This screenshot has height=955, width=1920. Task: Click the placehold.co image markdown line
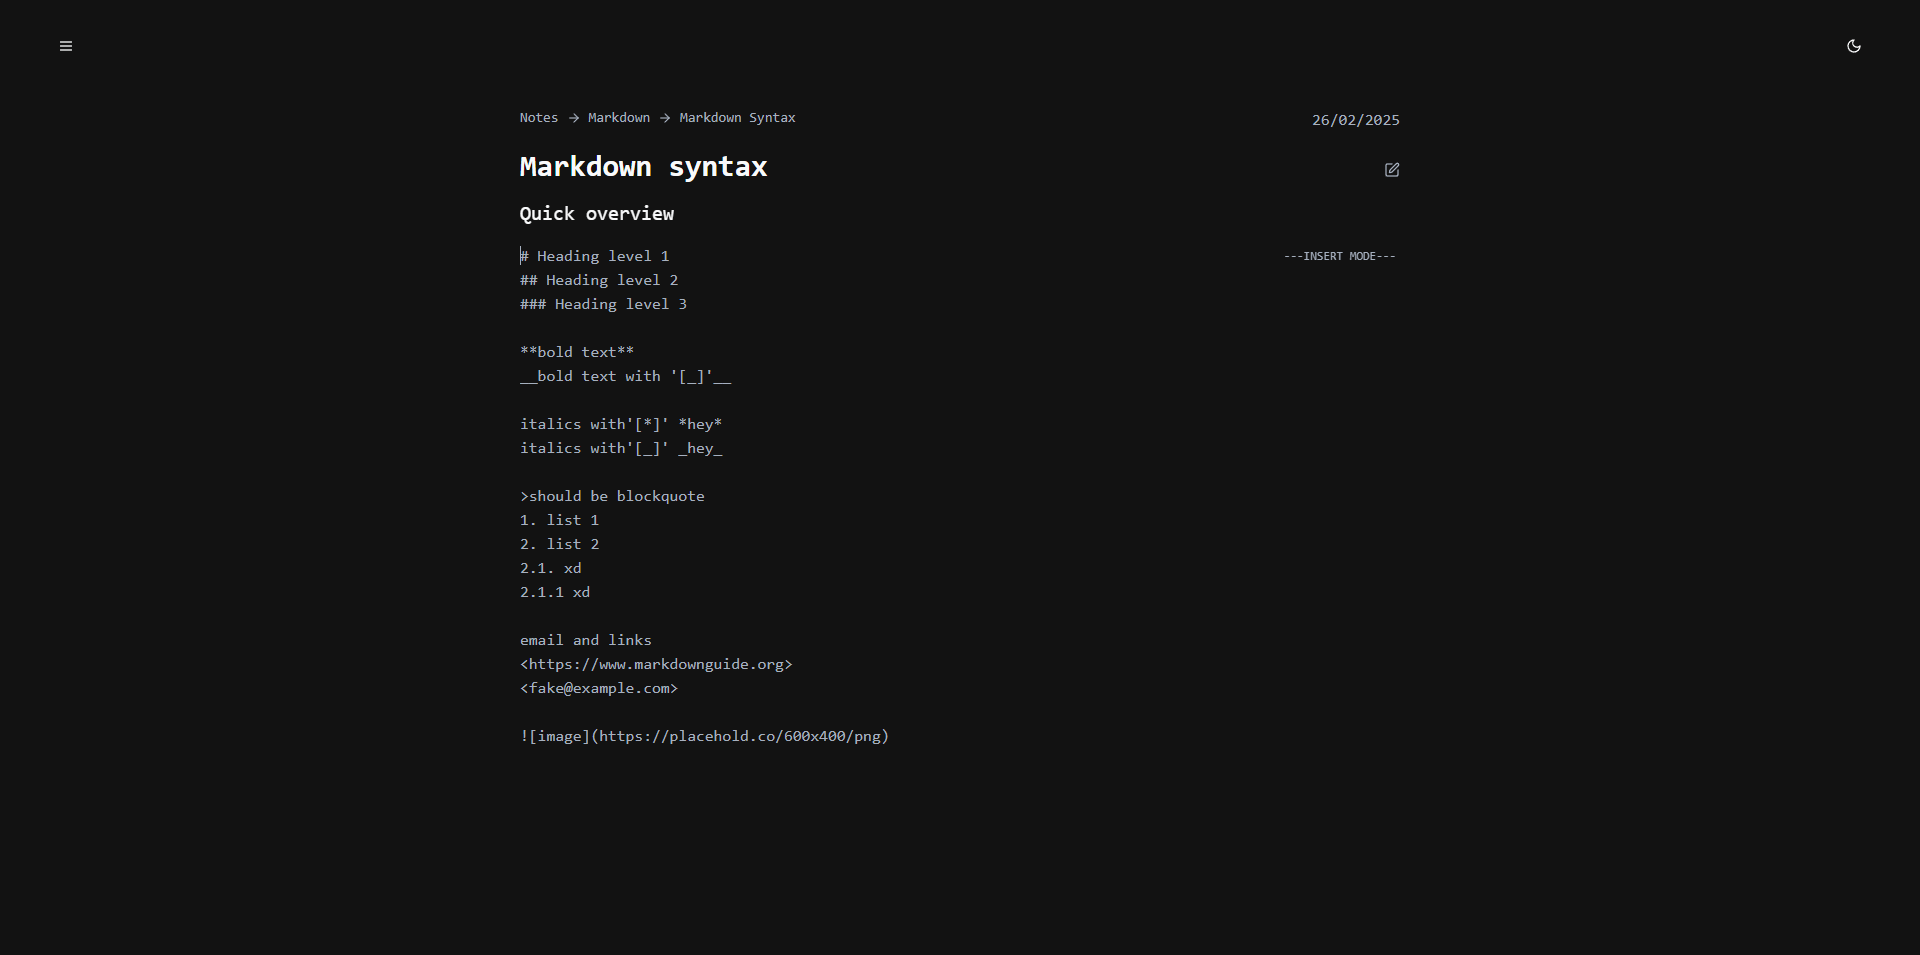[704, 737]
